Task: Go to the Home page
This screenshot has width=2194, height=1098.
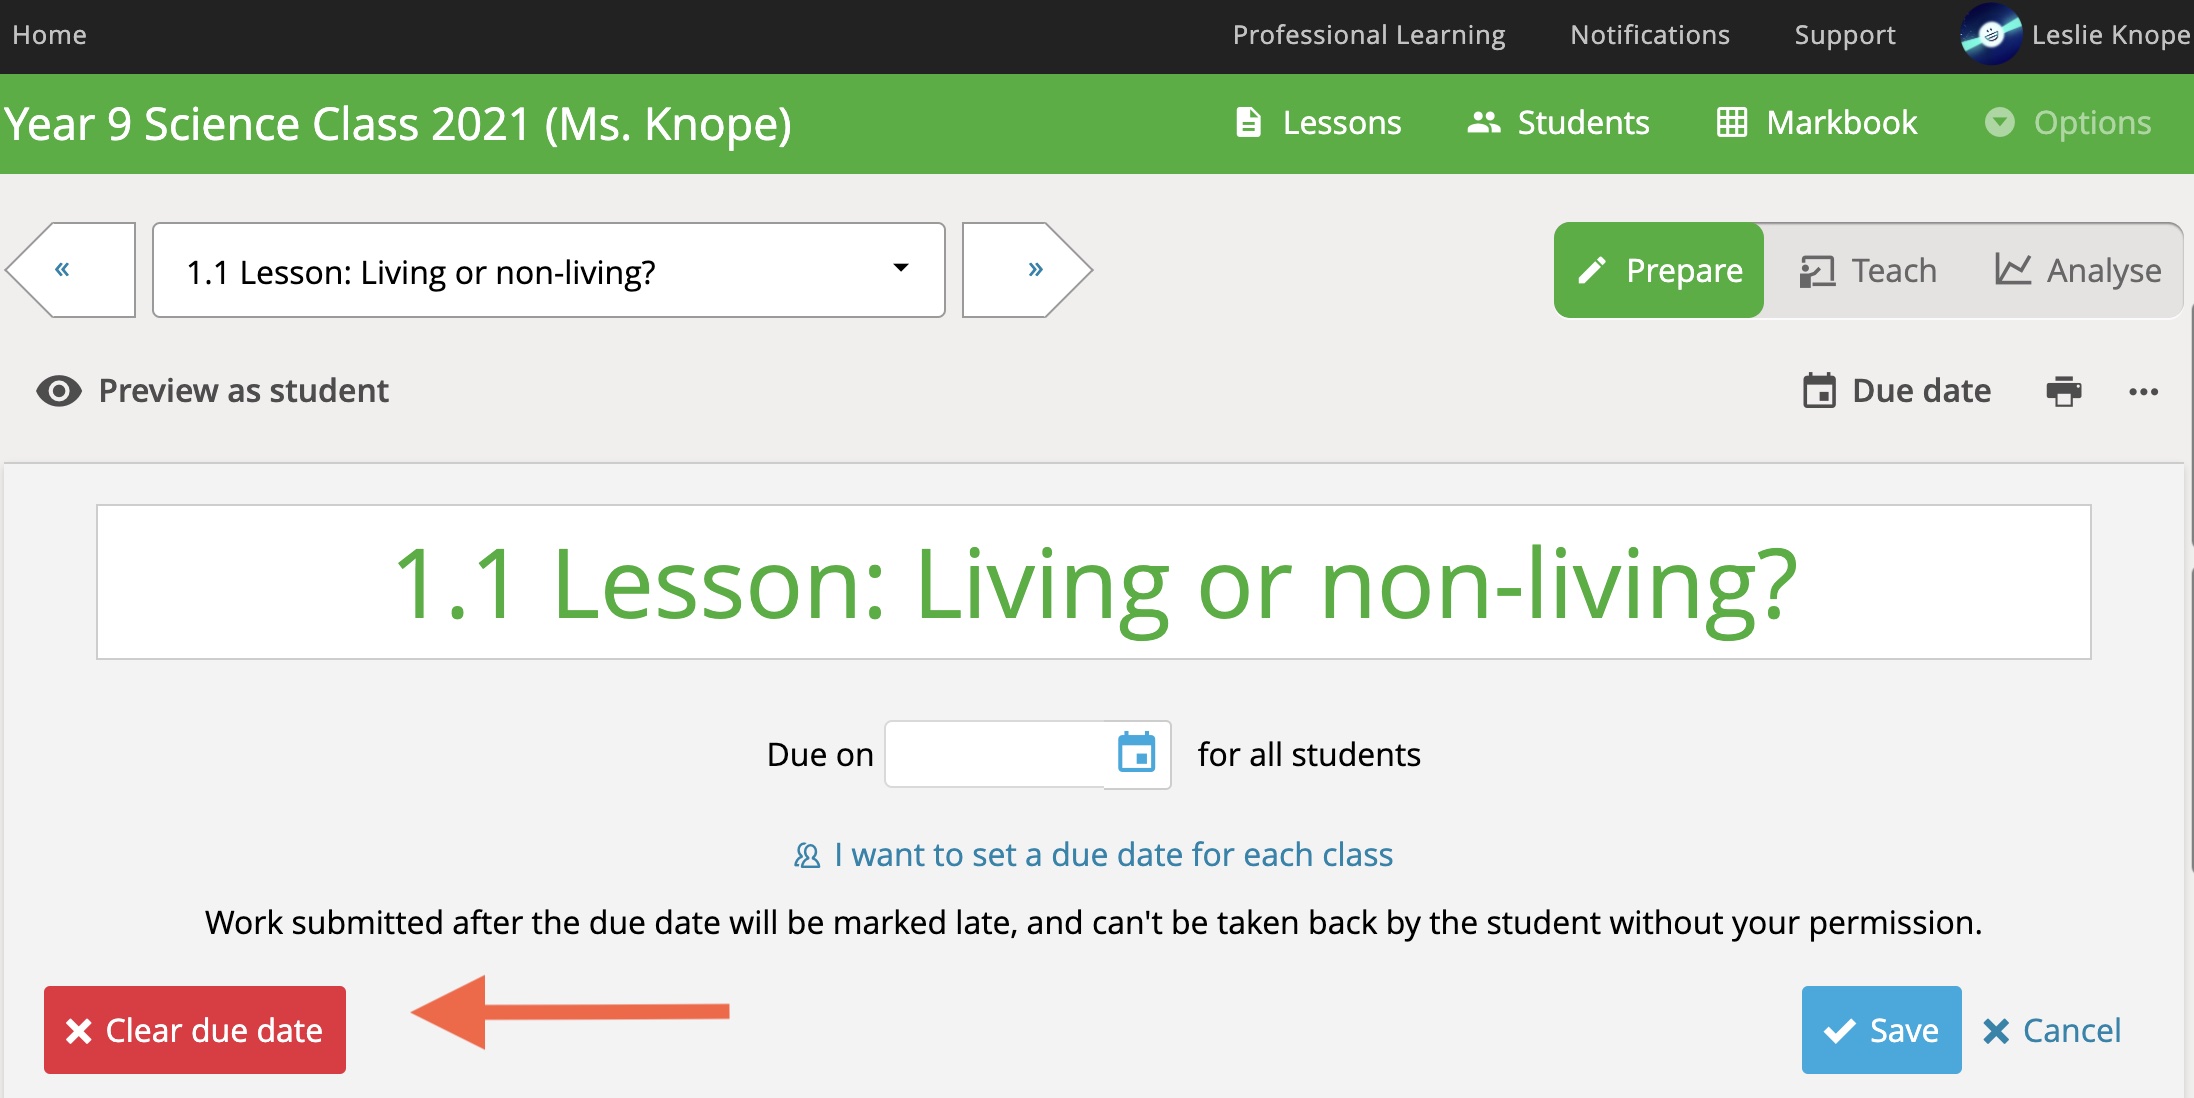Action: [x=49, y=35]
